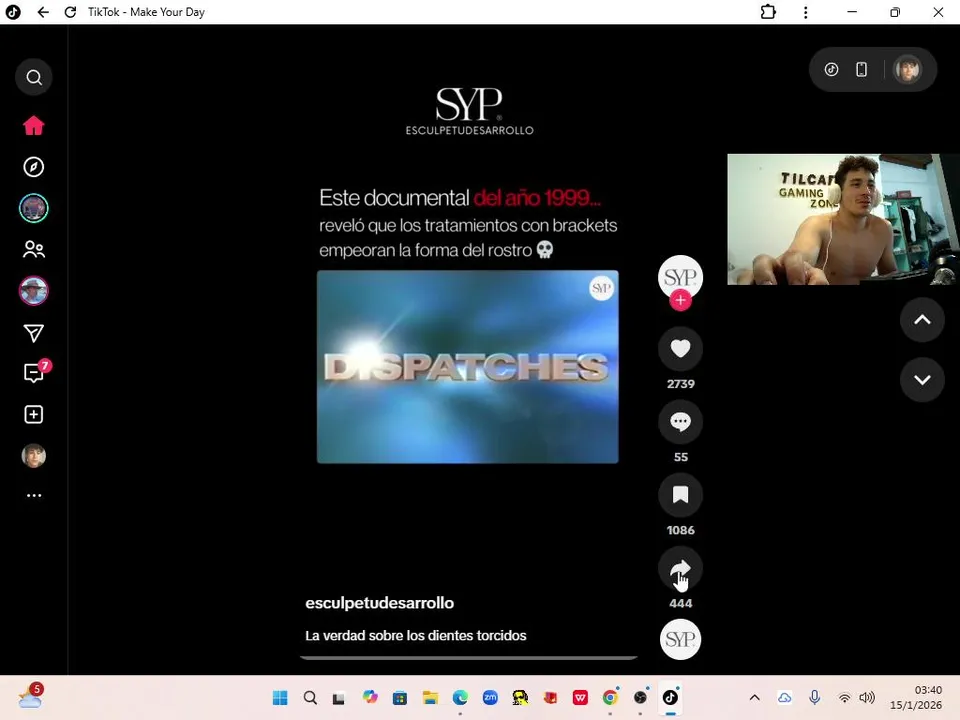Click the webcam overlay thumbnail
The height and width of the screenshot is (720, 960).
click(843, 219)
